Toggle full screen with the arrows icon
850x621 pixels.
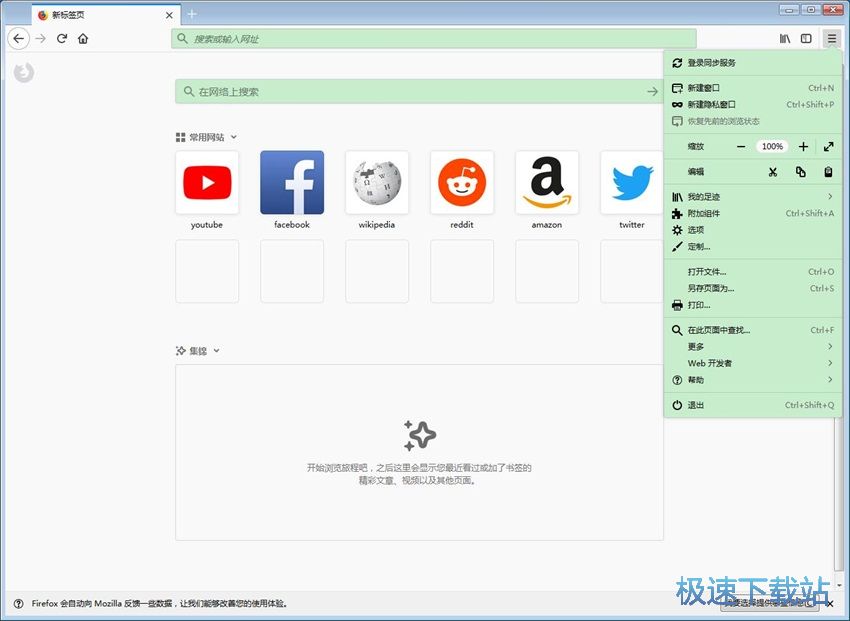[828, 146]
